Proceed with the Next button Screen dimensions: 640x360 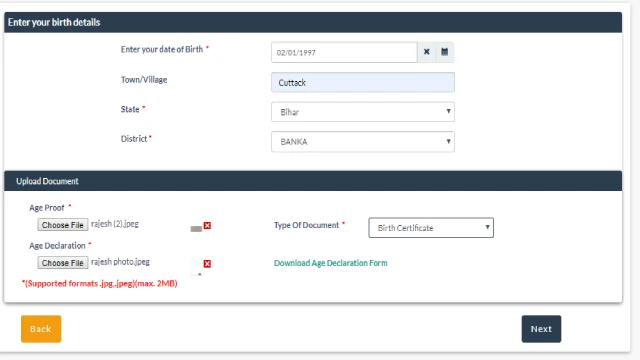click(541, 329)
